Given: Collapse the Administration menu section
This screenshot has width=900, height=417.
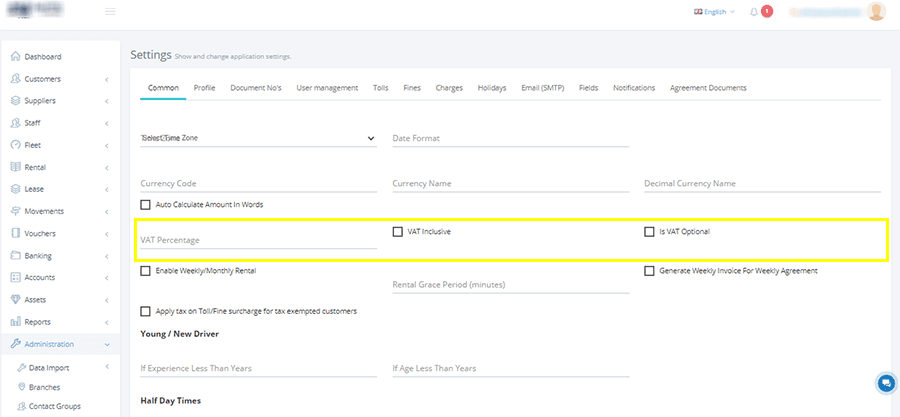Looking at the screenshot, I should (60, 344).
